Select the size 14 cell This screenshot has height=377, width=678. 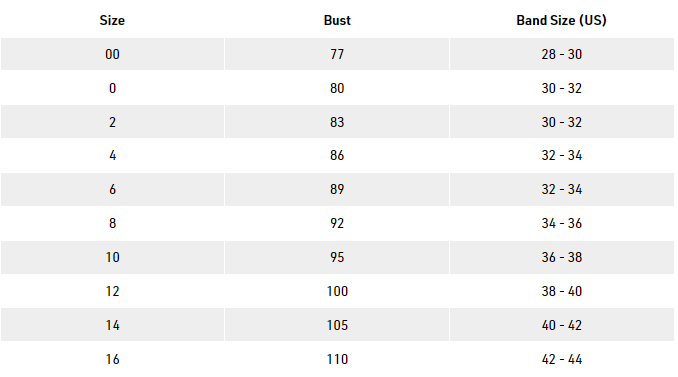click(x=112, y=325)
